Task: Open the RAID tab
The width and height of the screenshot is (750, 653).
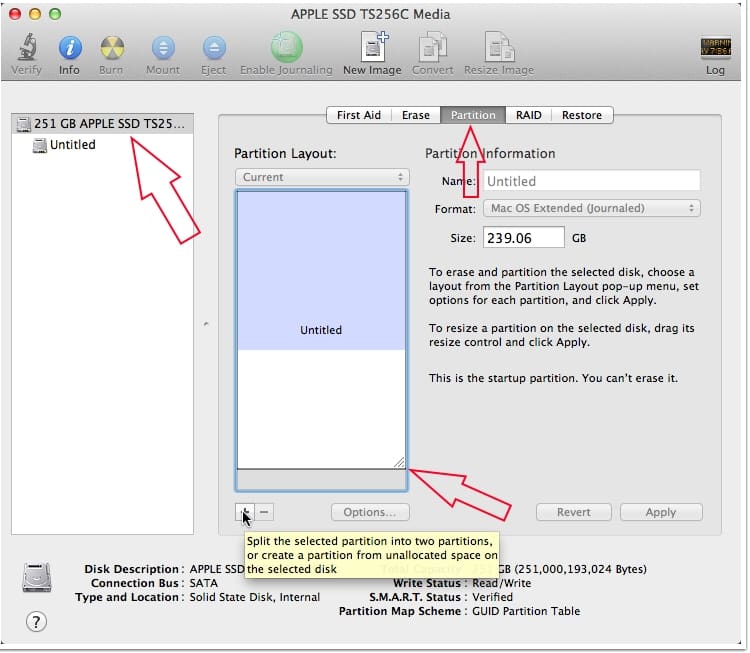Action: [x=529, y=115]
